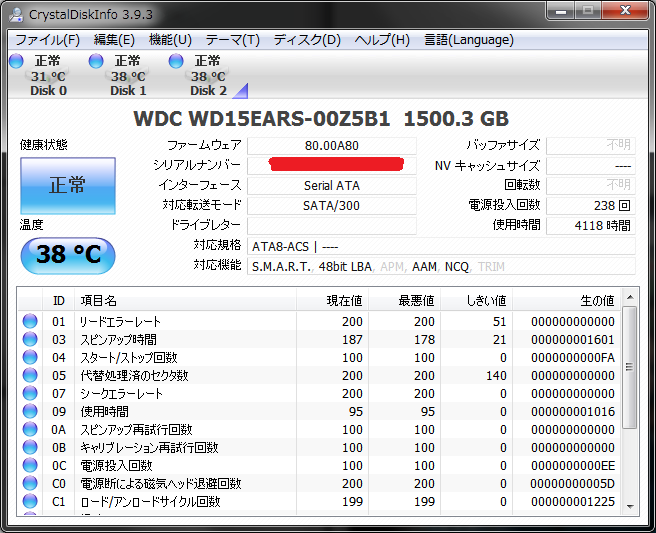Click the 使用時間 field 4118 時間

tap(591, 226)
